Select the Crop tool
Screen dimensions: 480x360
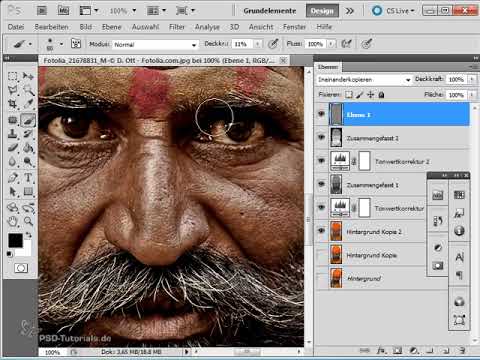[x=13, y=104]
